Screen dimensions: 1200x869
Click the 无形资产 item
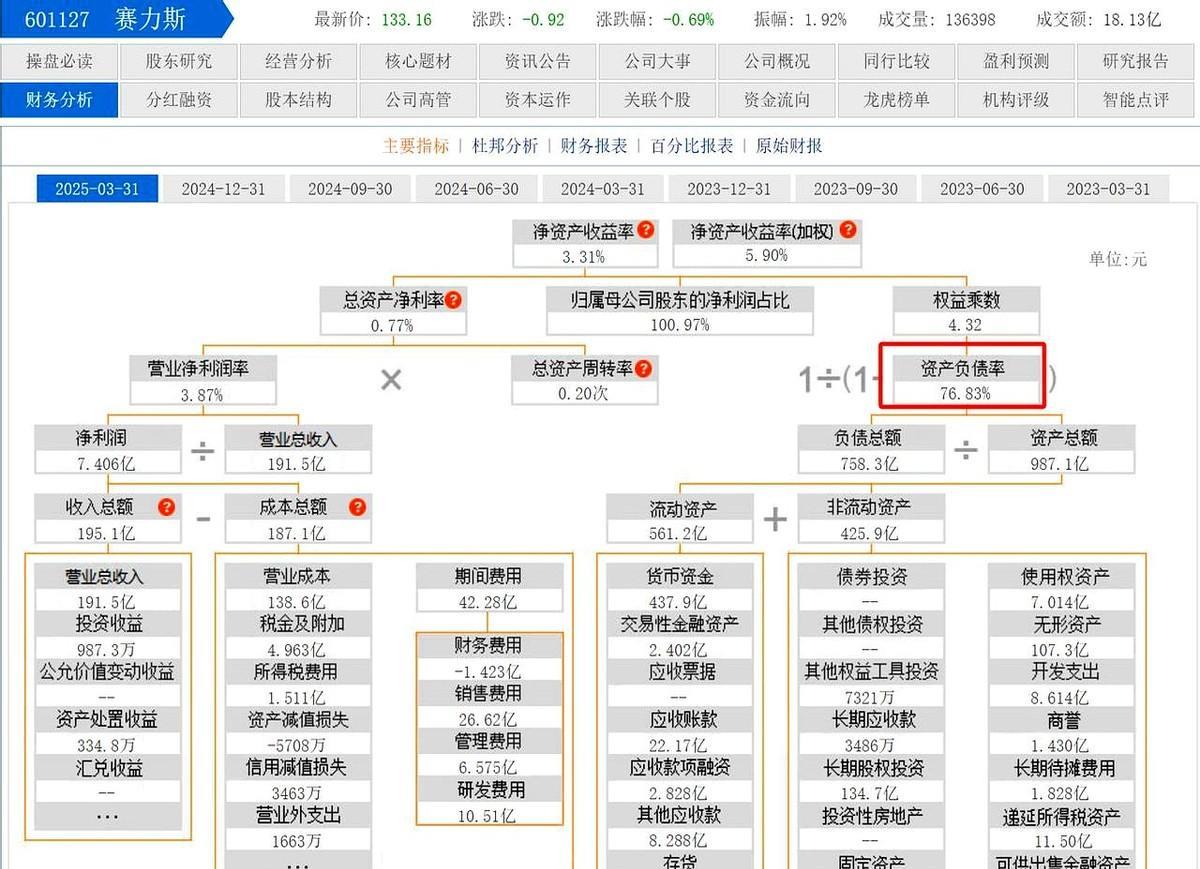tap(1062, 636)
